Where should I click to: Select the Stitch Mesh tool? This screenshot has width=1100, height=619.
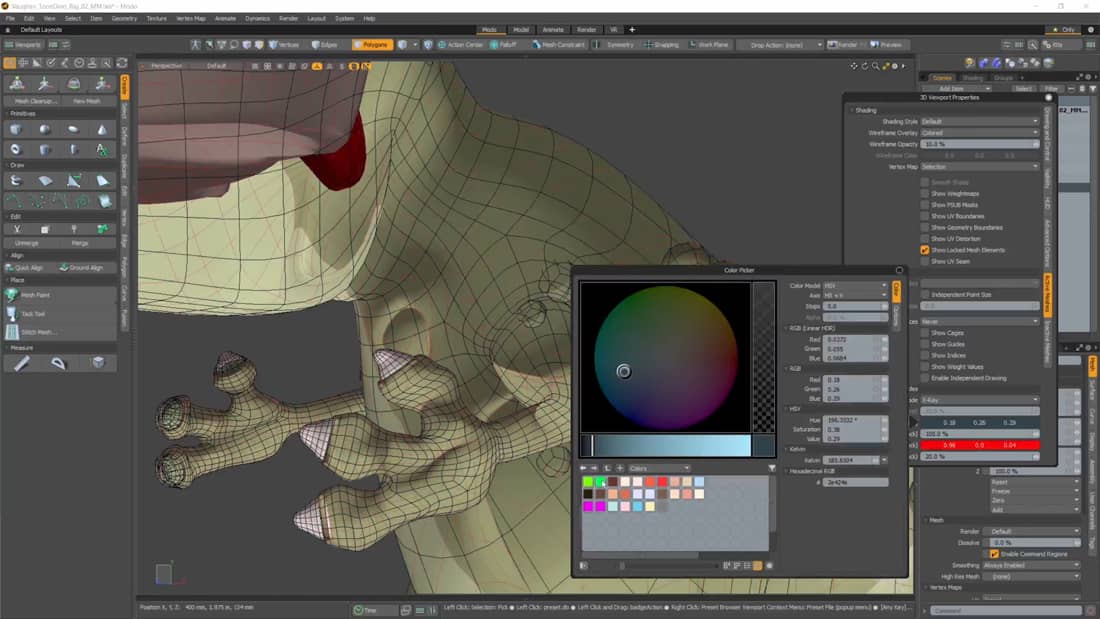tap(60, 332)
